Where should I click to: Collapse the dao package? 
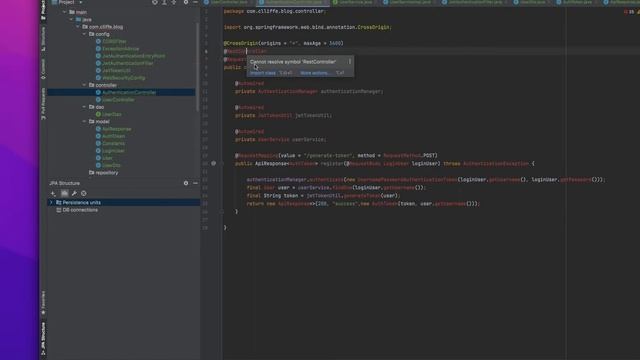[84, 107]
